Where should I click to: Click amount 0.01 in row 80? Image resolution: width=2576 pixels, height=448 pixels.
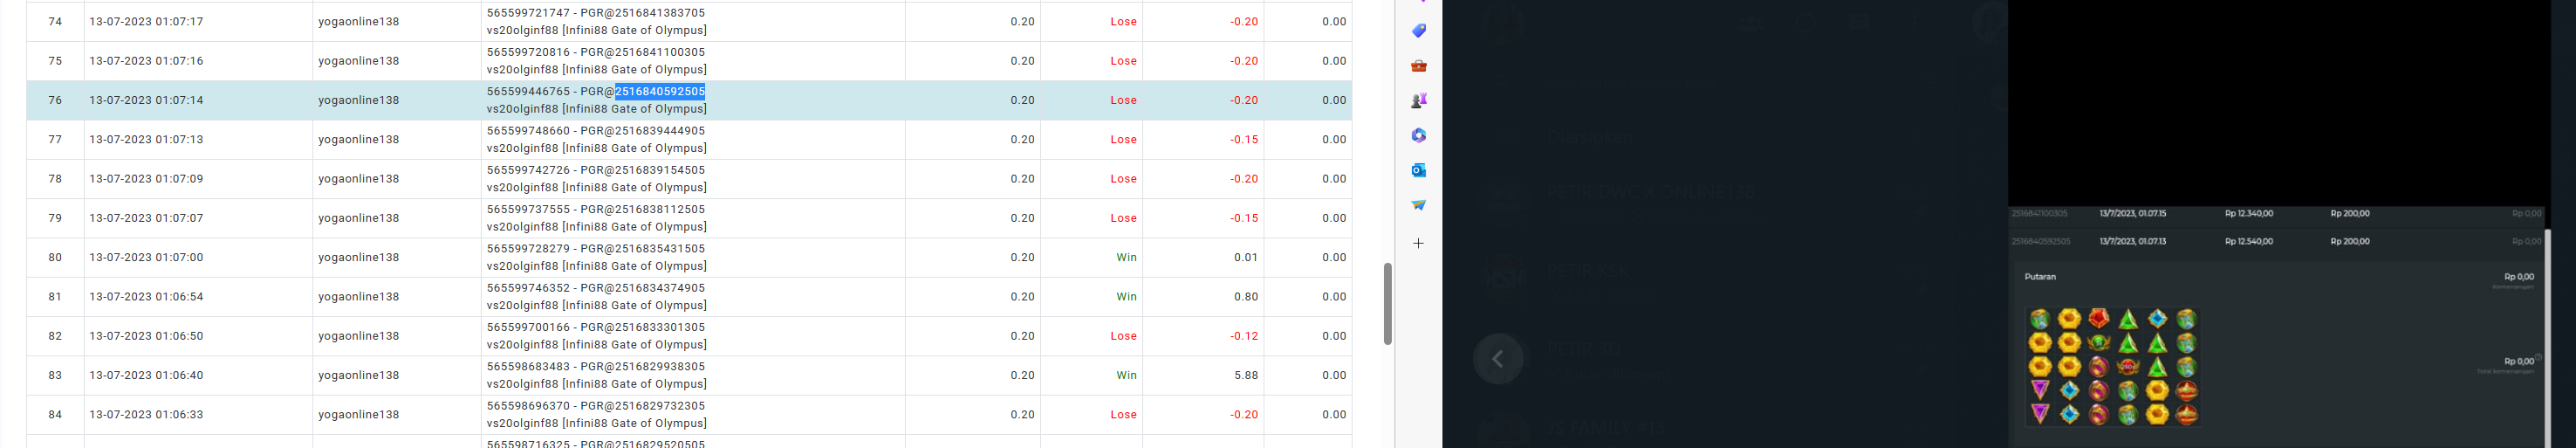pyautogui.click(x=1246, y=257)
